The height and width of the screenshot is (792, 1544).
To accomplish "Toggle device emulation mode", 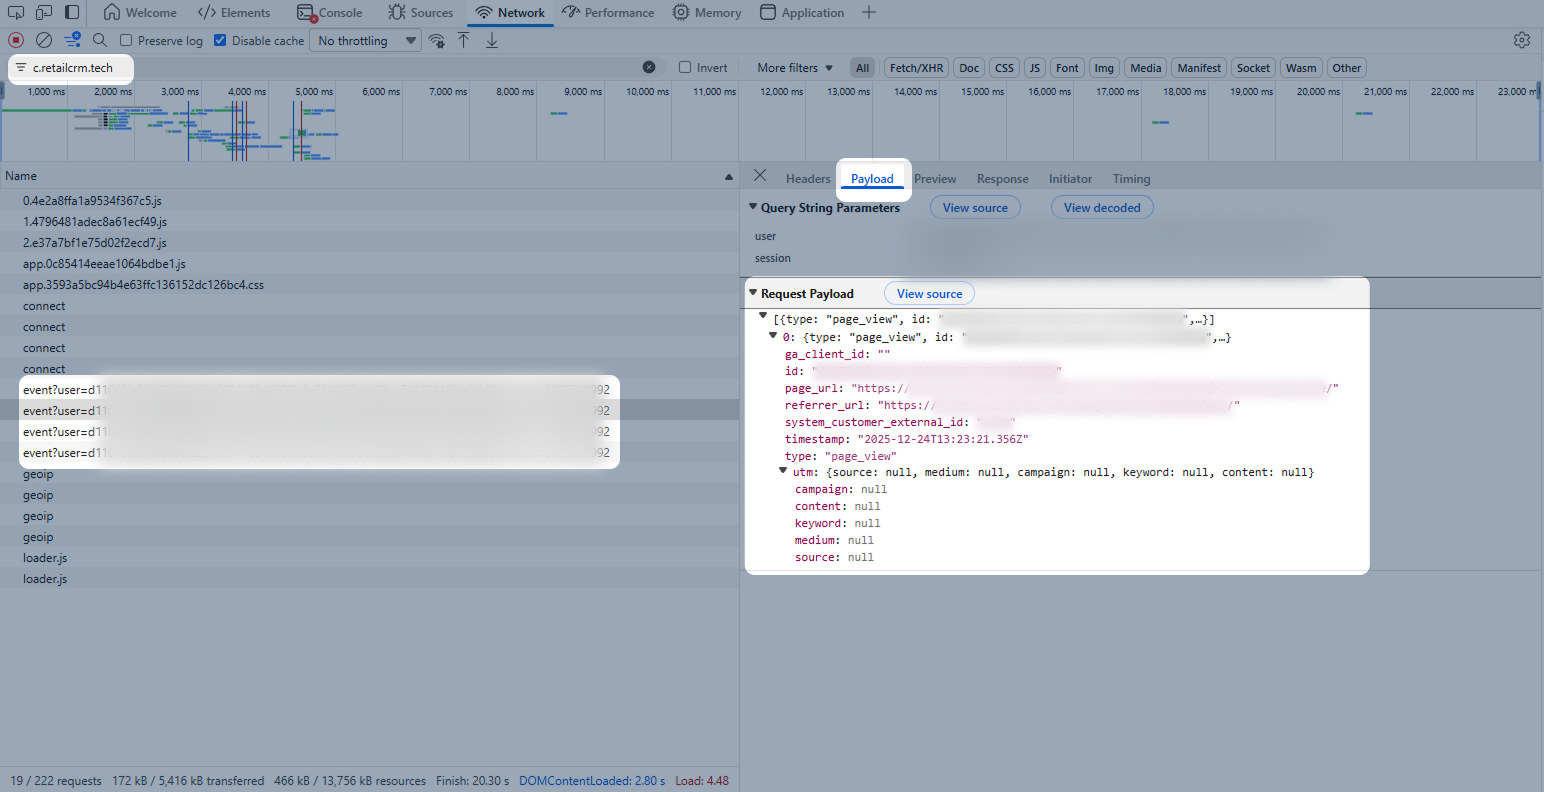I will pos(44,12).
